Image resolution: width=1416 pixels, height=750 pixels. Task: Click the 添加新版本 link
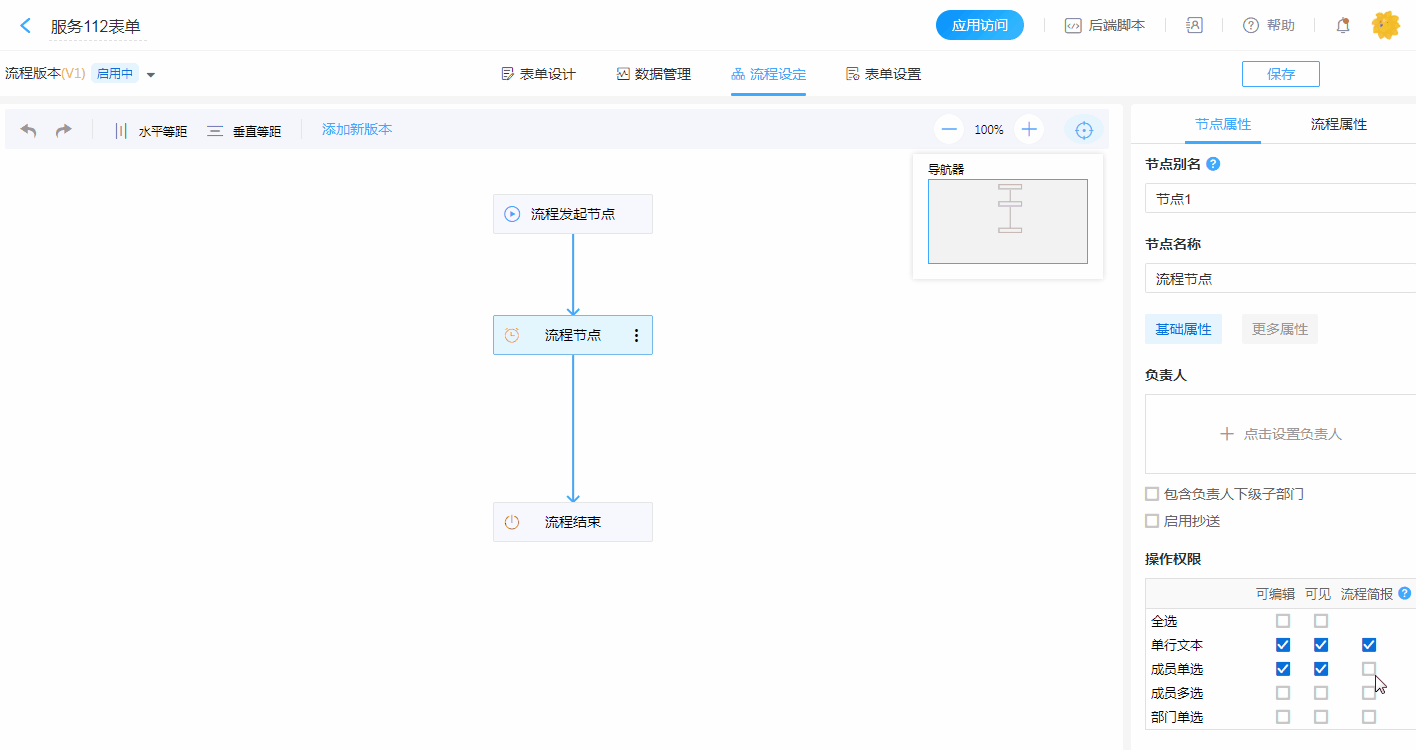357,129
